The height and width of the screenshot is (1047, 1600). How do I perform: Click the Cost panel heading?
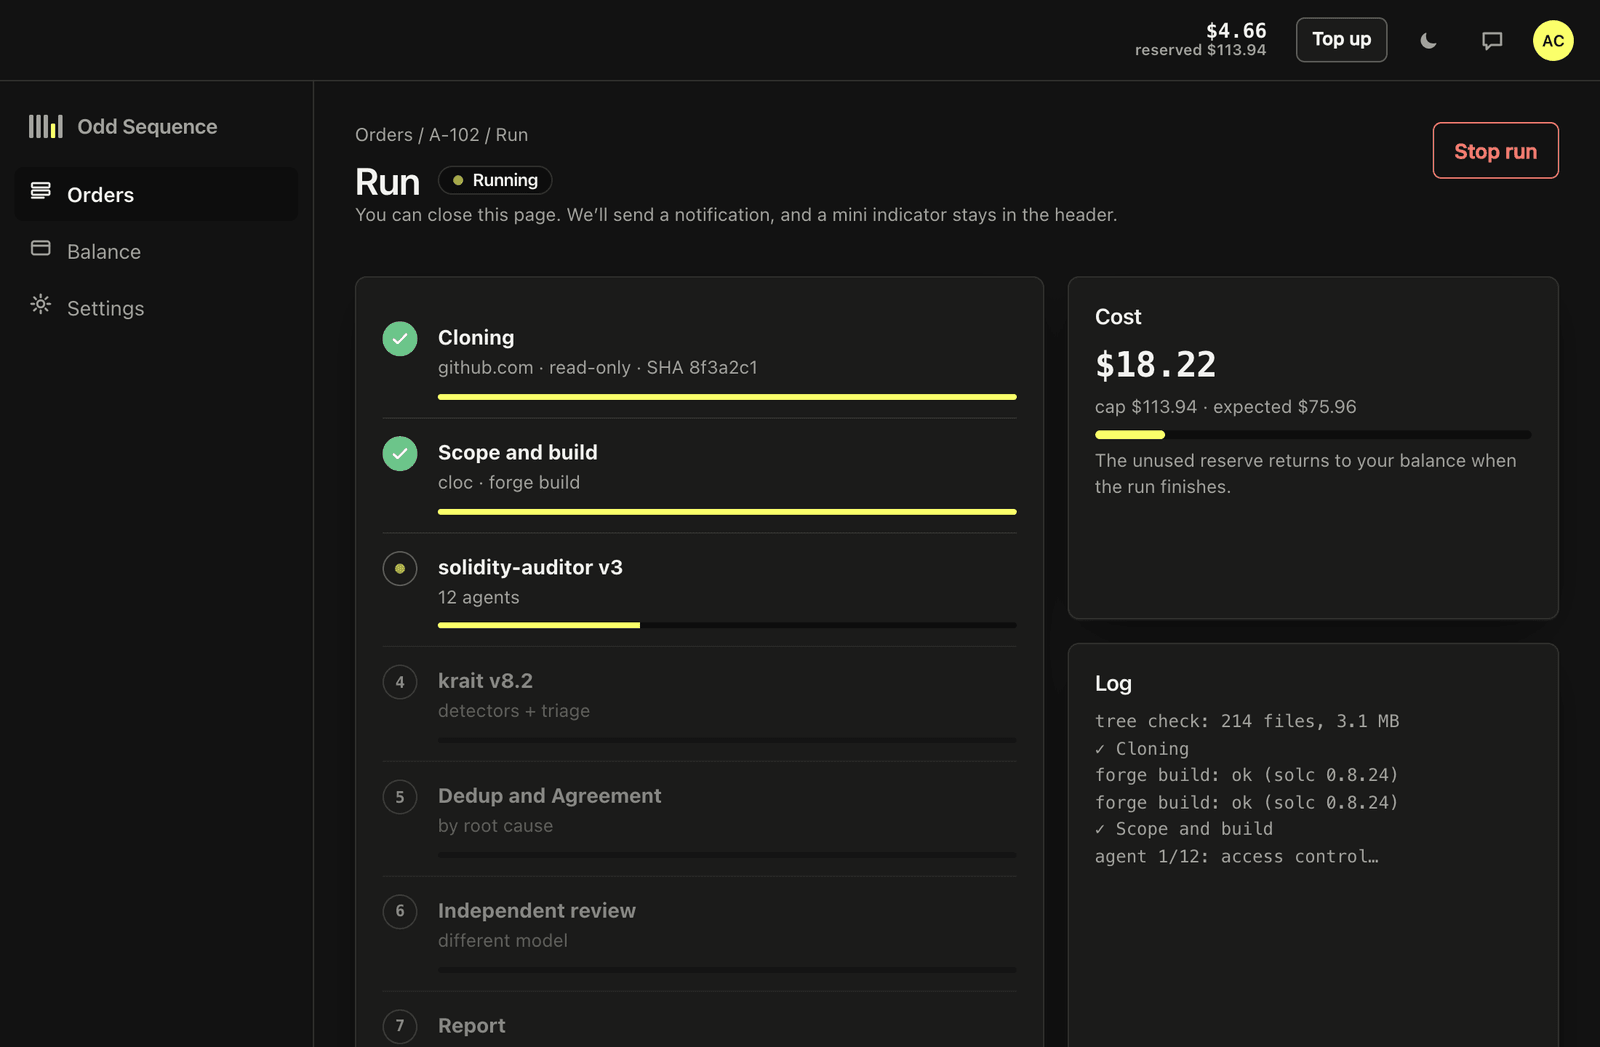click(x=1118, y=317)
